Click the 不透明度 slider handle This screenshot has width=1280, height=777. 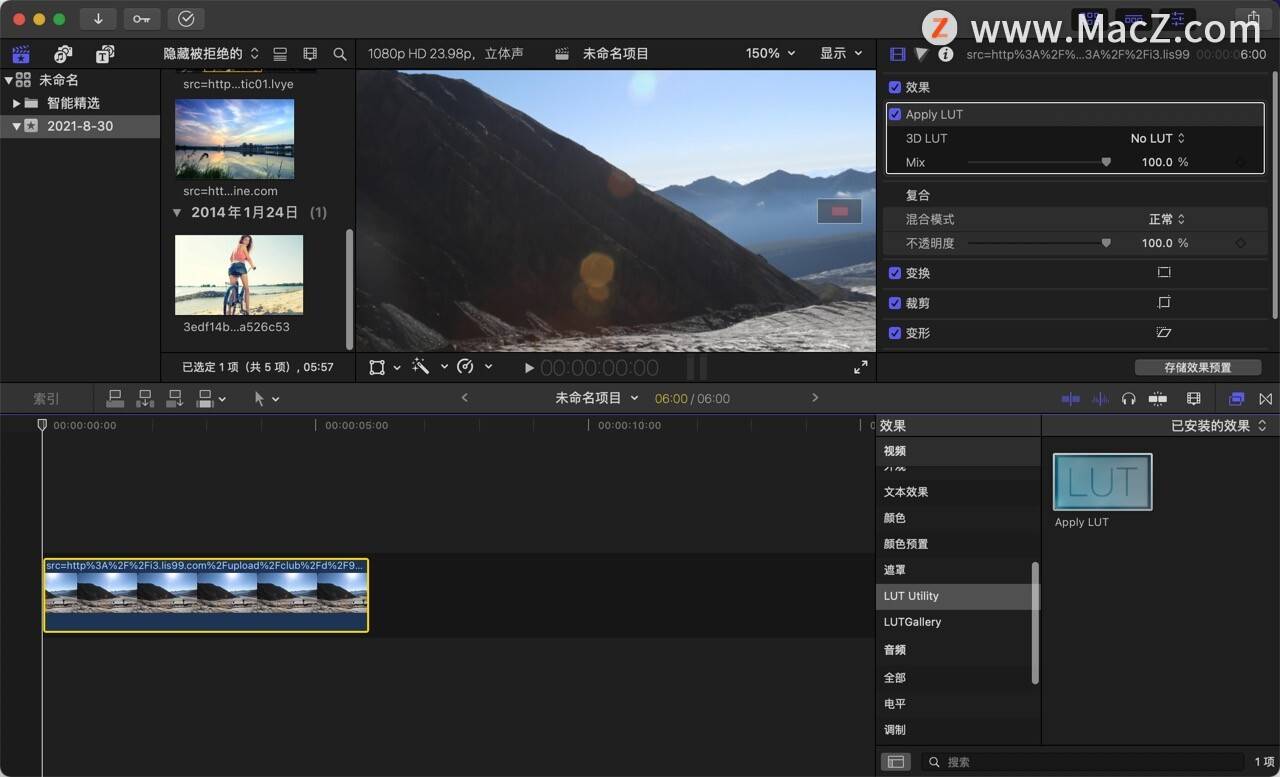1106,243
